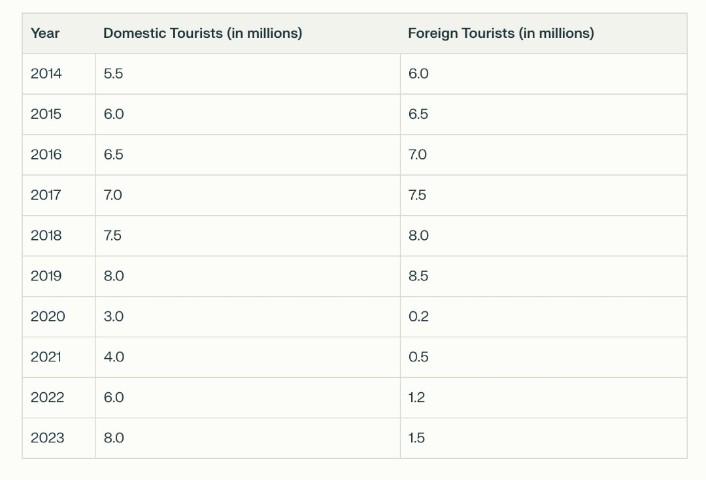Screen dimensions: 706x480
Task: Click foreign tourists value 0.2 for 2020
Action: (418, 317)
